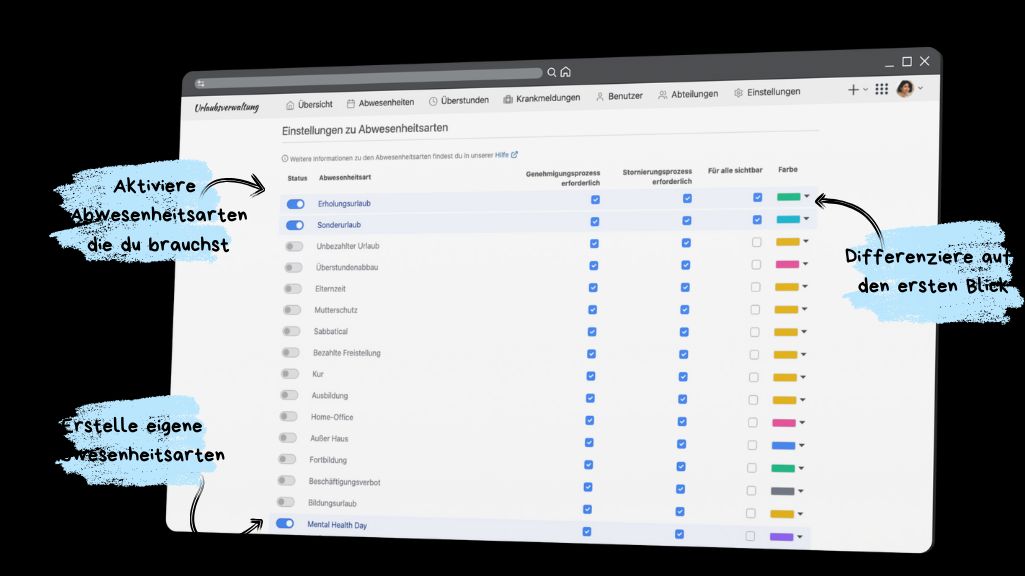
Task: Check Für alle sichtbar for Mutterschutz
Action: (x=755, y=309)
